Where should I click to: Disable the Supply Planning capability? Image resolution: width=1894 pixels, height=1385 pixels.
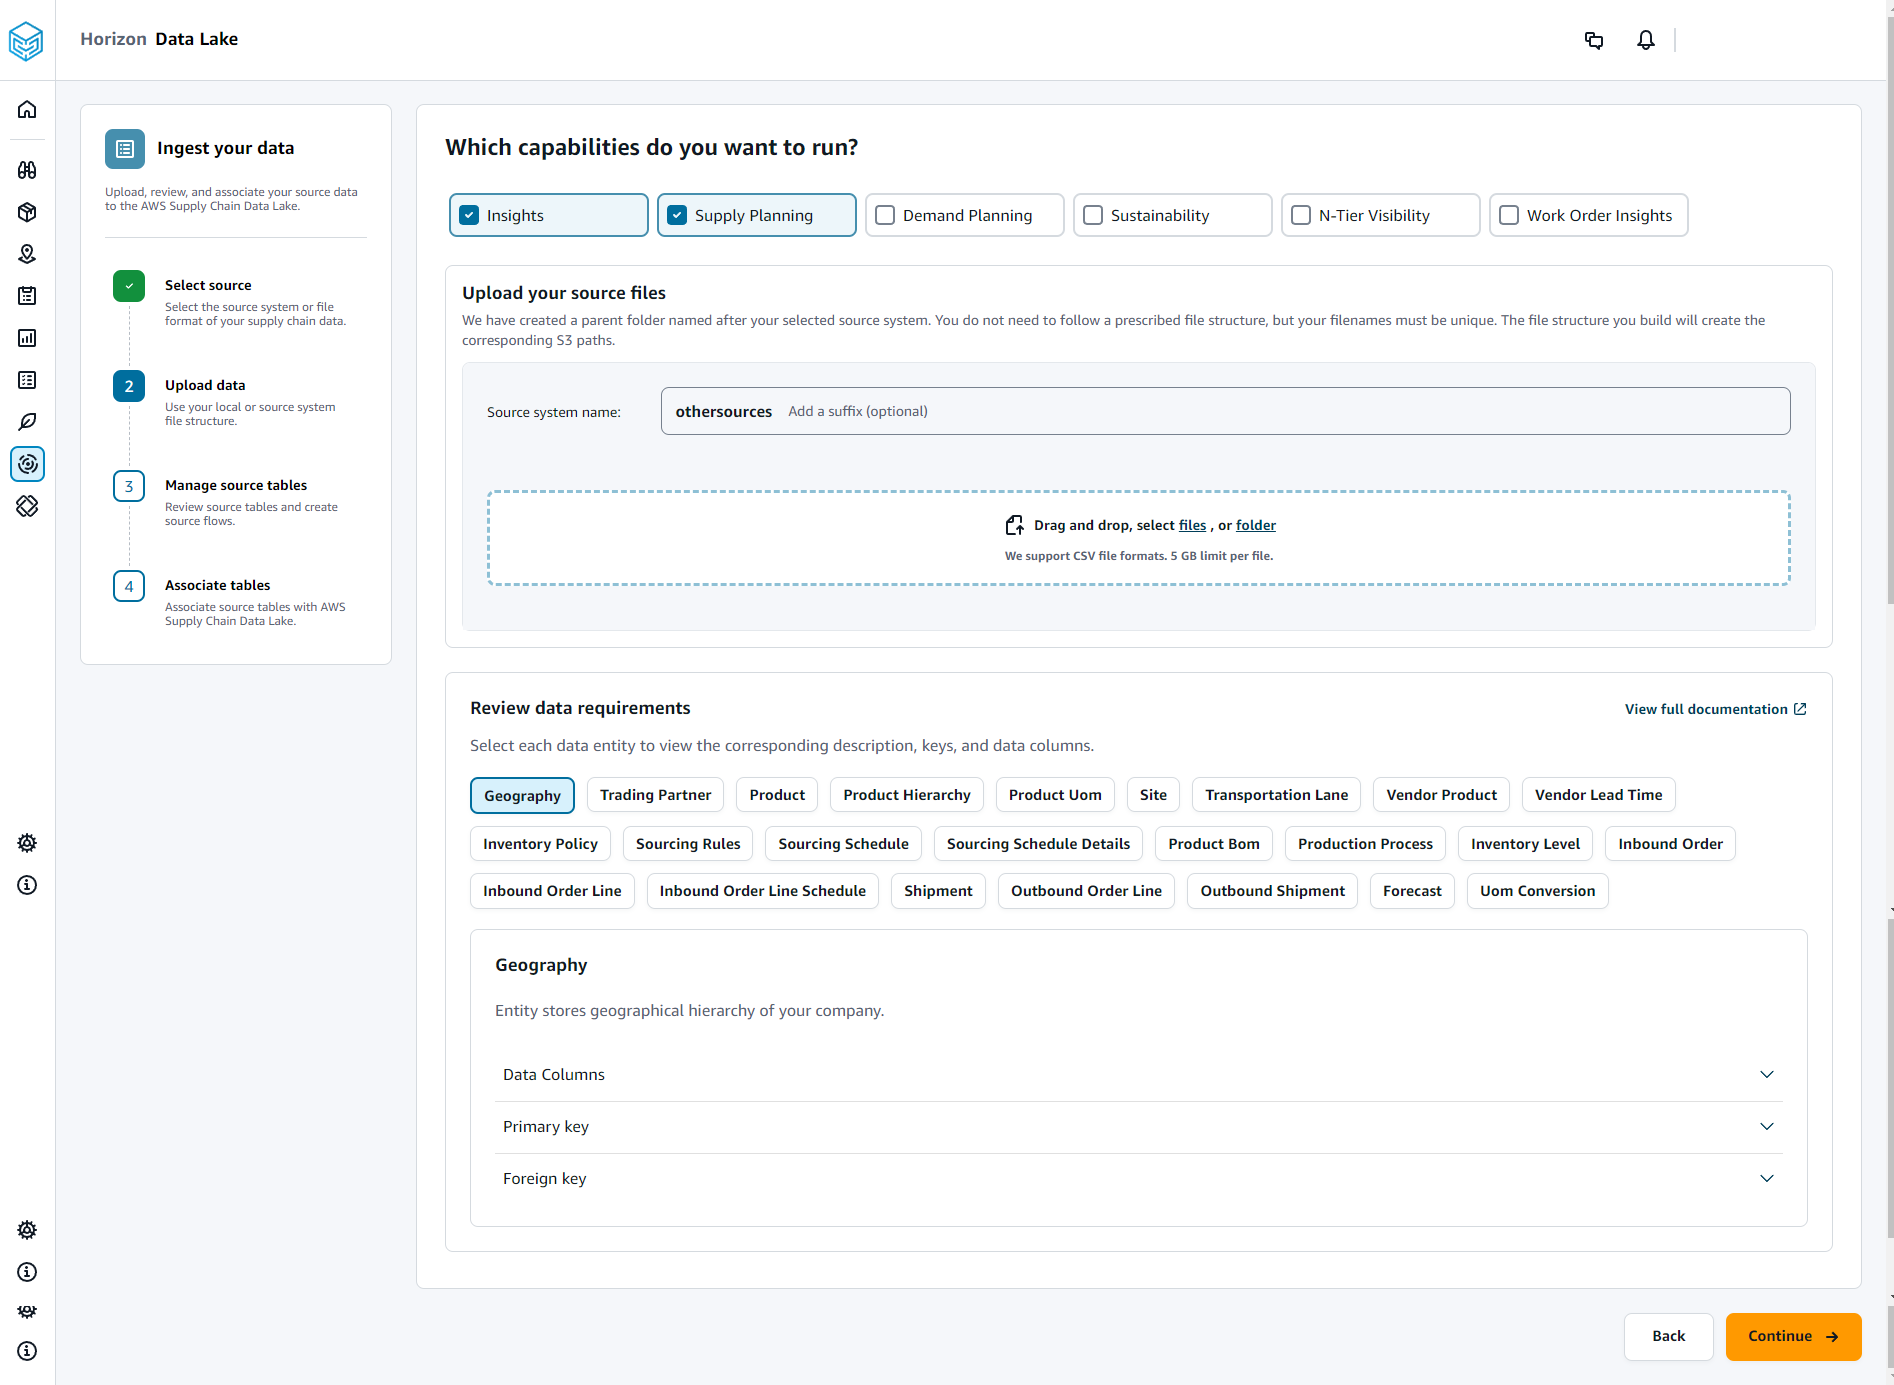click(678, 214)
